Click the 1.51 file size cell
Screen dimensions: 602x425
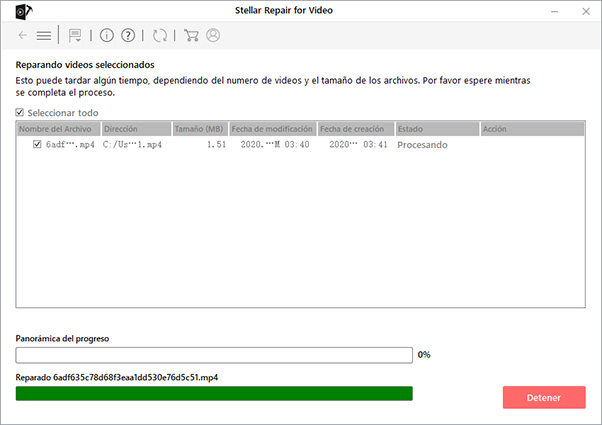(x=217, y=145)
